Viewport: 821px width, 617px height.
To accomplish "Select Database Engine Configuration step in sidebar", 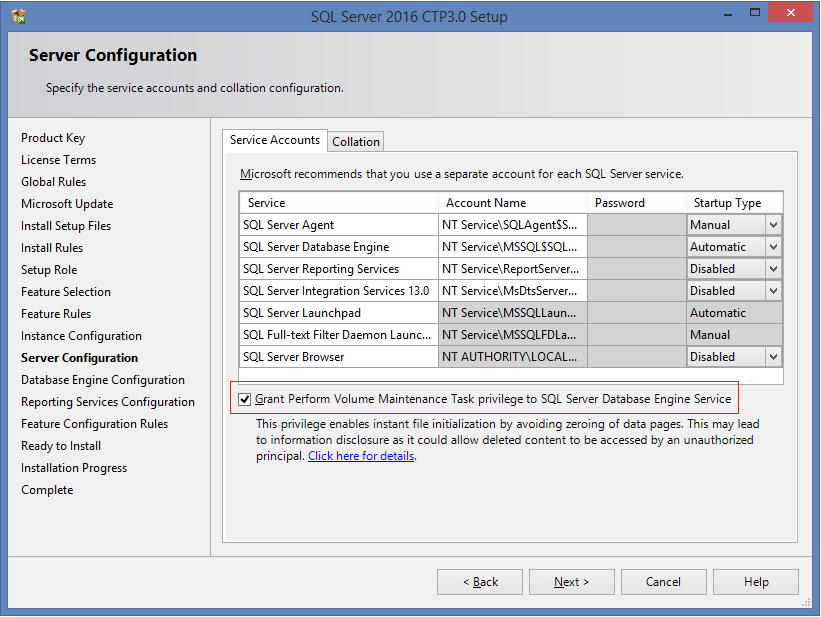I will tap(103, 380).
